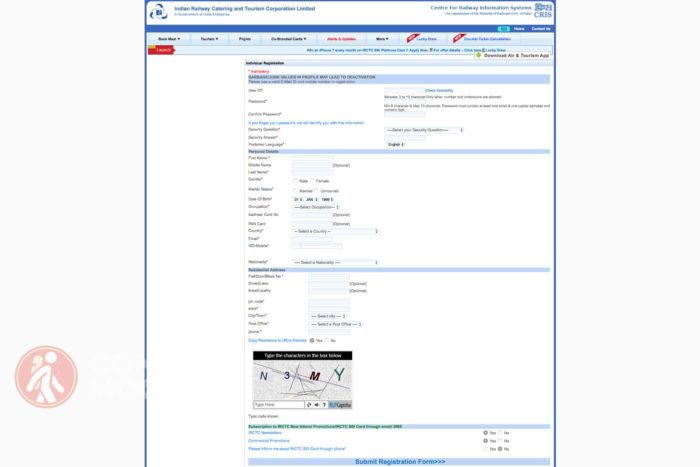Click the Email input field
700x467 pixels.
312,239
